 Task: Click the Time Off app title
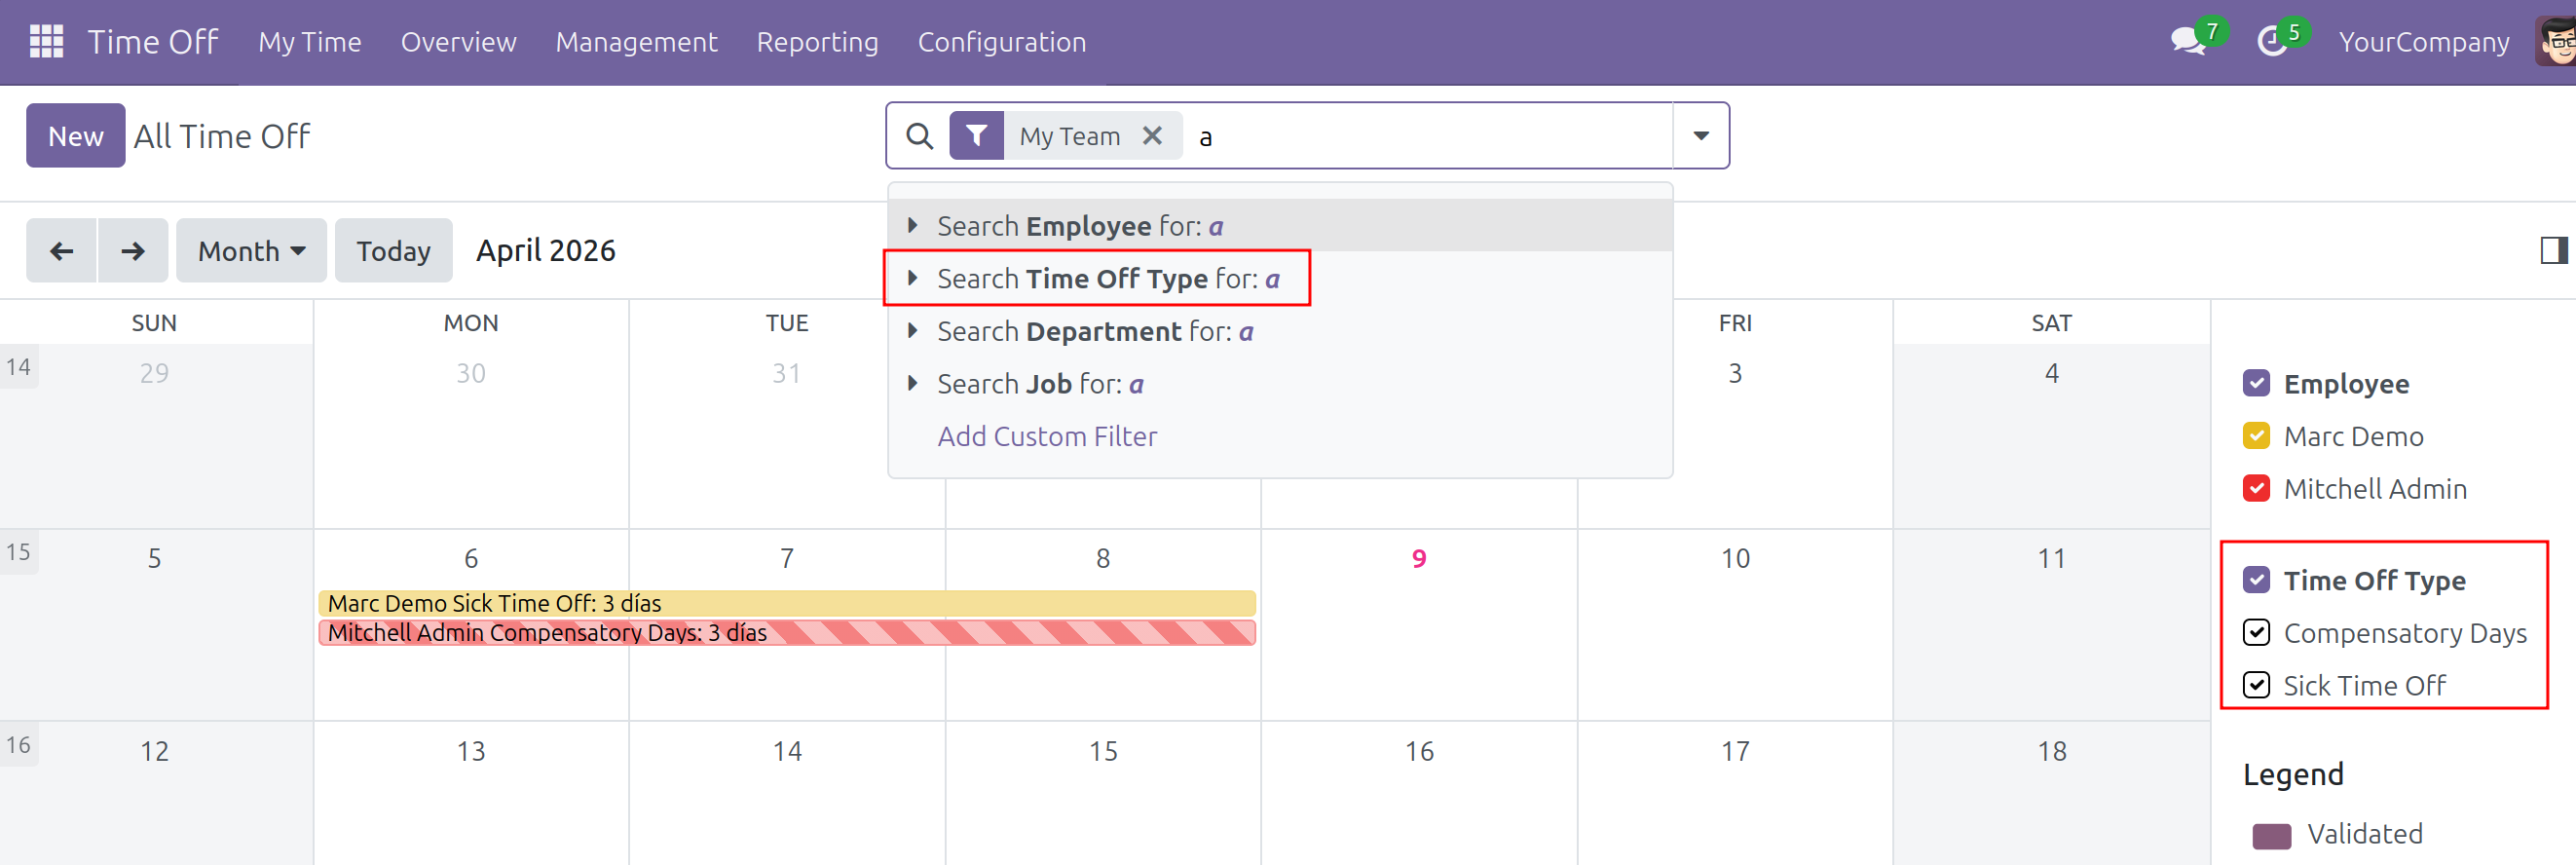153,42
